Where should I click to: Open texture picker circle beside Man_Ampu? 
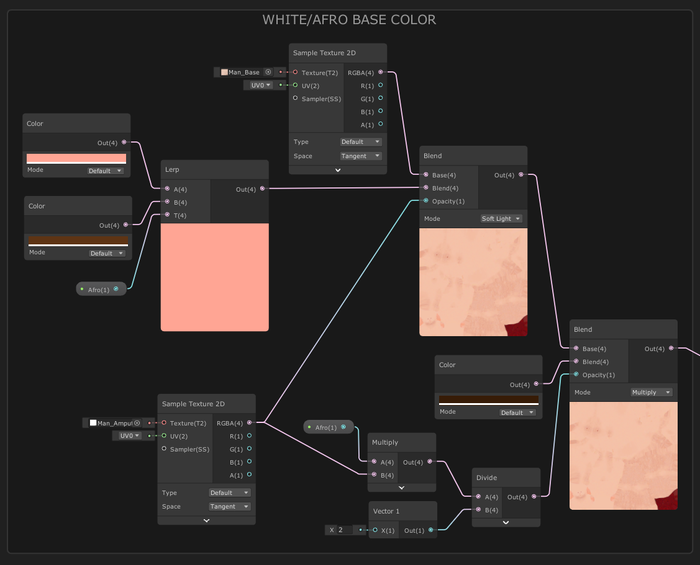tap(137, 423)
